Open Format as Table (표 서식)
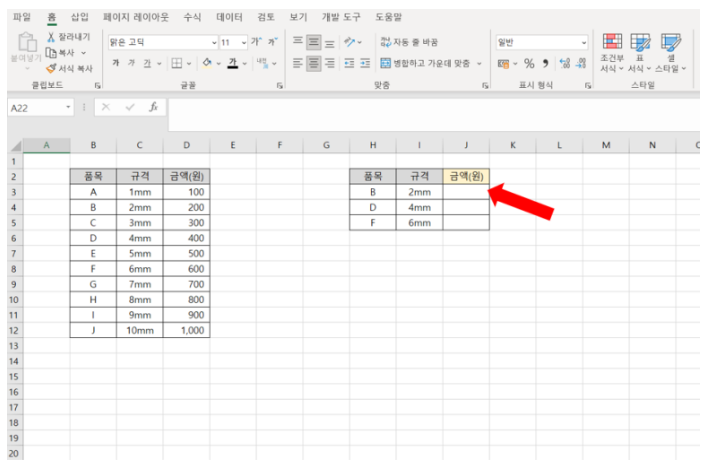The width and height of the screenshot is (710, 468). pyautogui.click(x=639, y=53)
